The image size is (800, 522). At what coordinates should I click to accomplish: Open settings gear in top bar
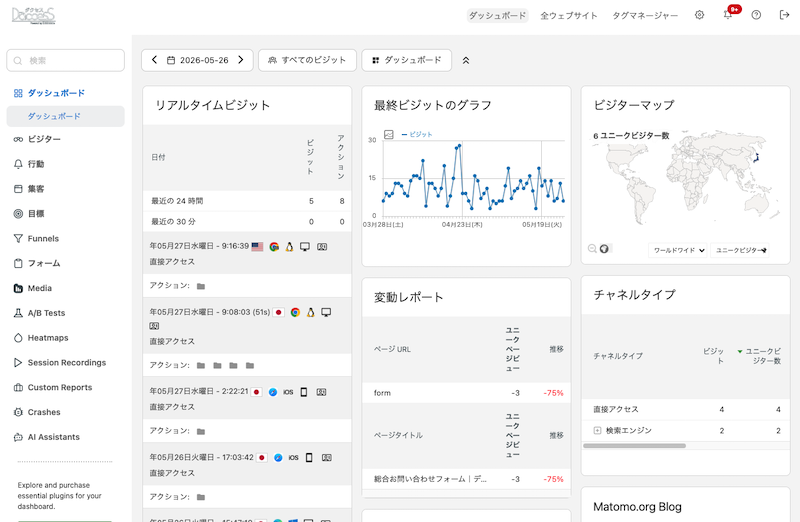[x=699, y=15]
